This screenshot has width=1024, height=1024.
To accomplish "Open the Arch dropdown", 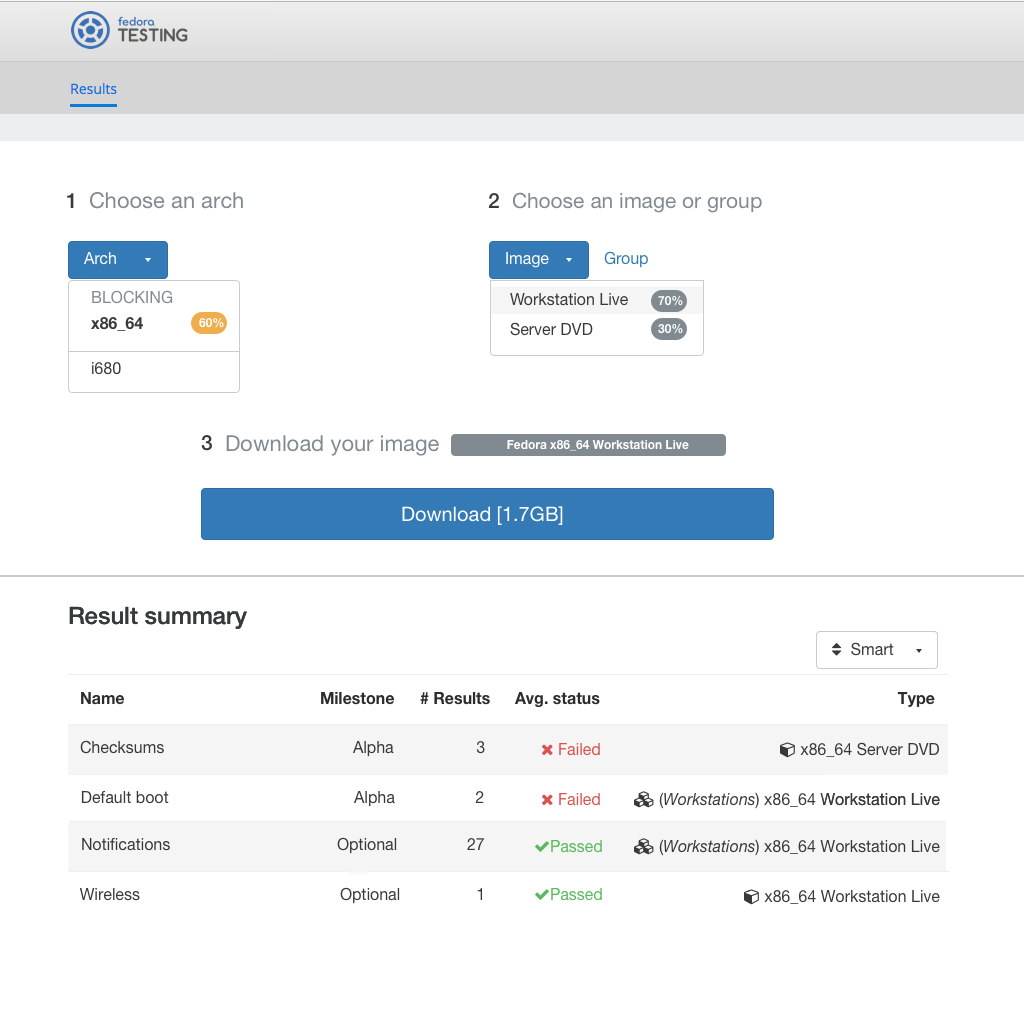I will (x=118, y=259).
